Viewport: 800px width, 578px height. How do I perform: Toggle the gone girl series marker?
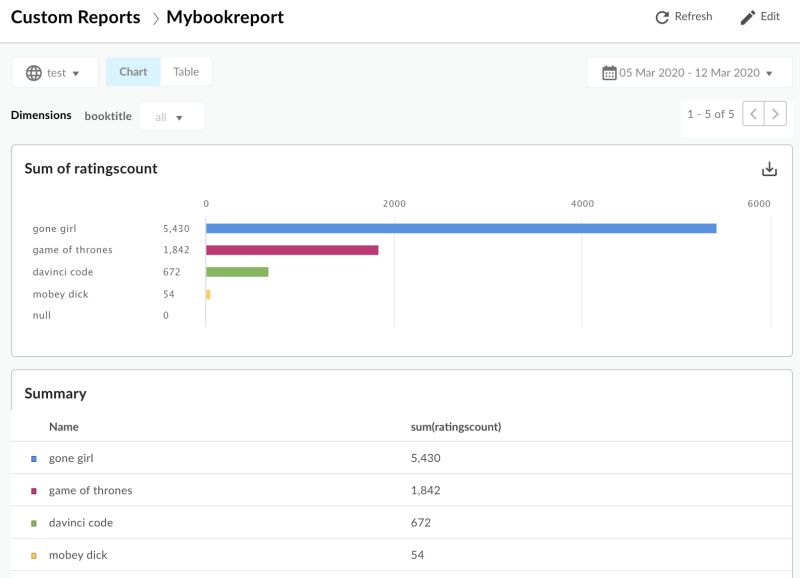[32, 458]
